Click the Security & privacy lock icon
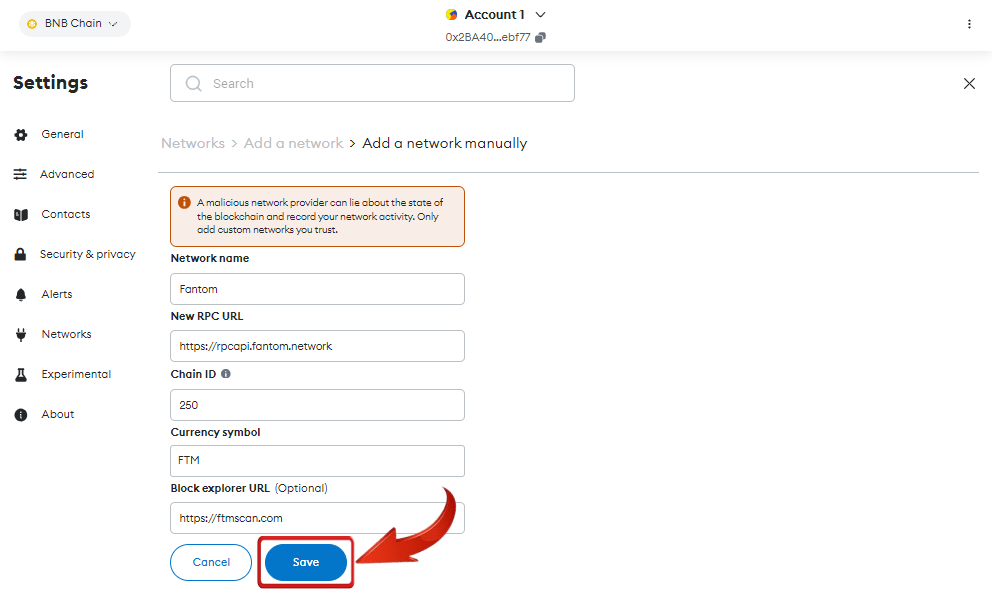992x605 pixels. point(20,254)
